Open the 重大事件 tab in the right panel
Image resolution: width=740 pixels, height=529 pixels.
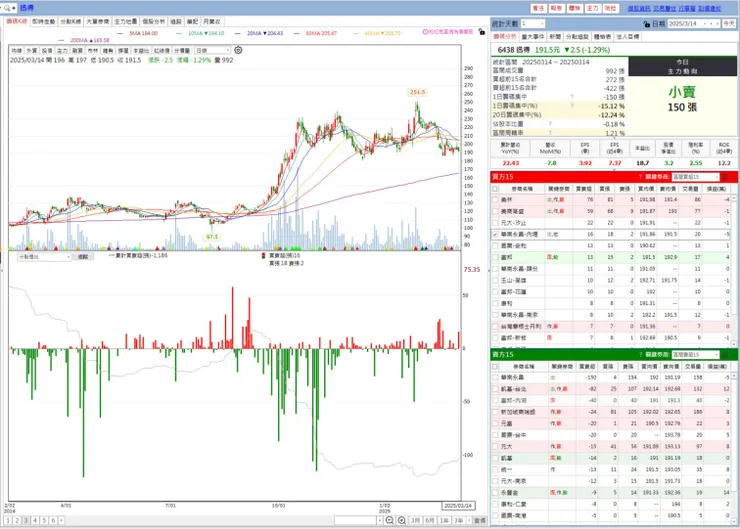533,36
